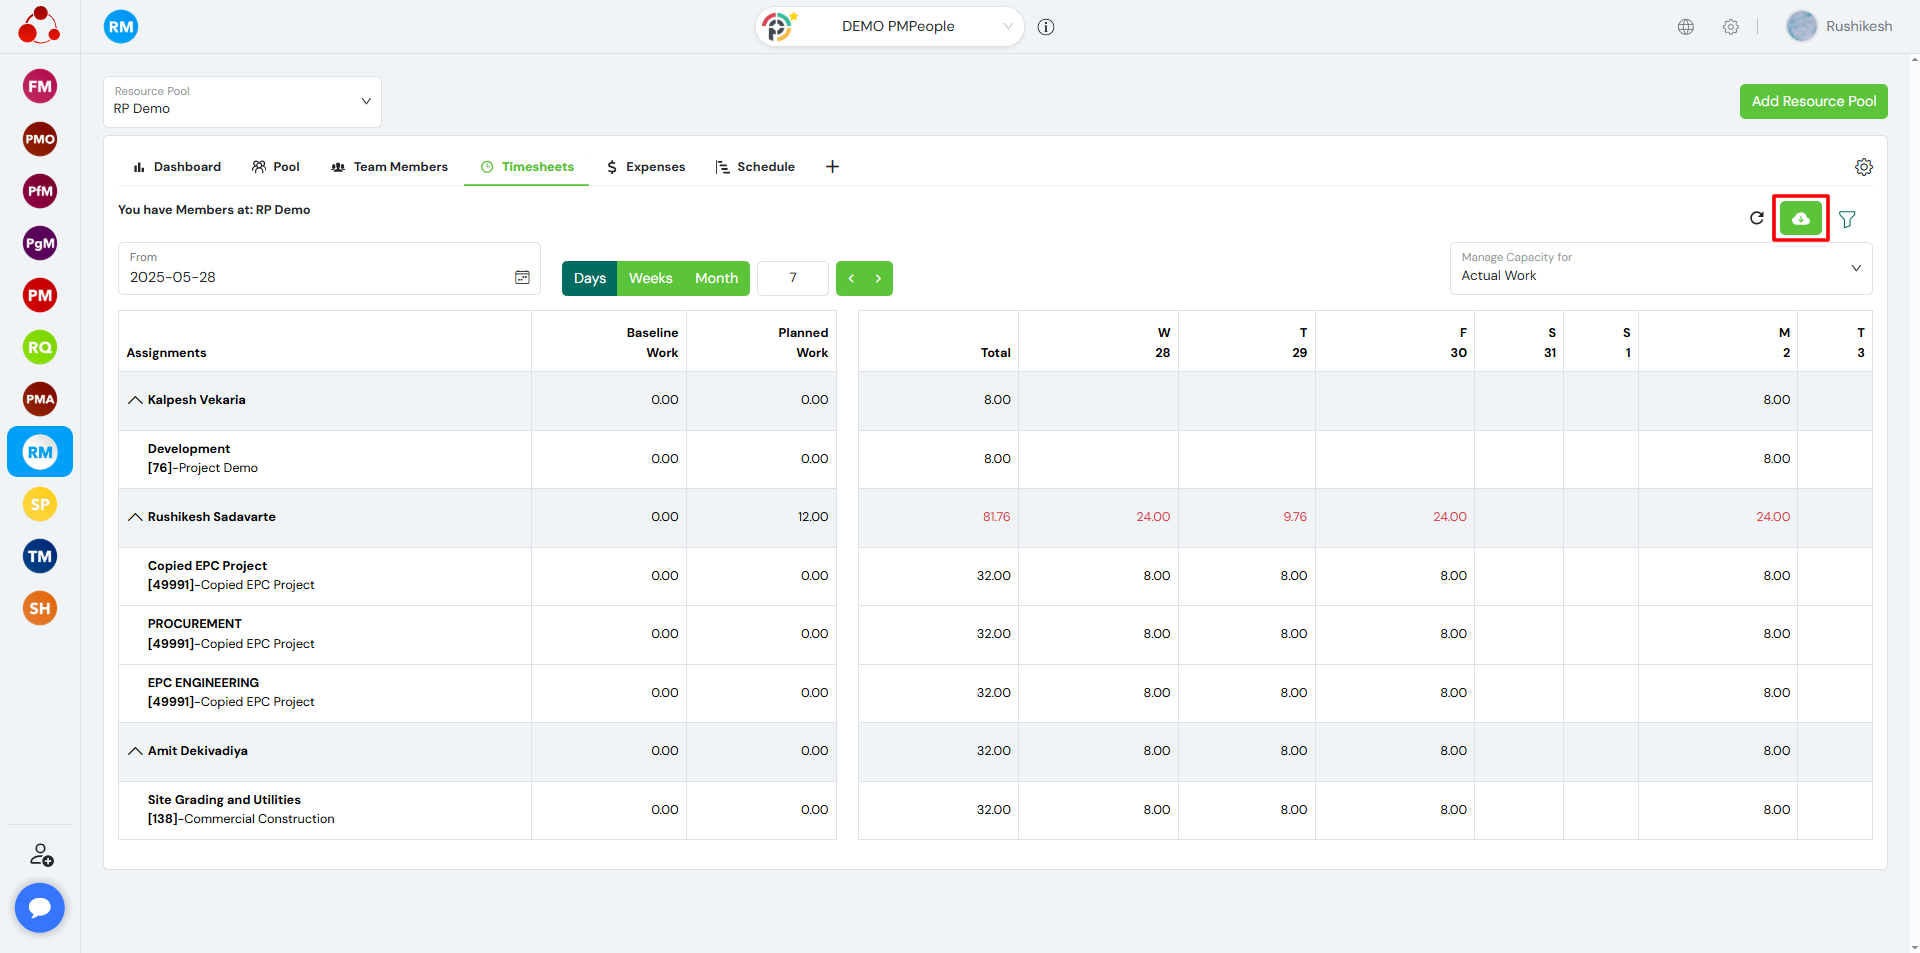Image resolution: width=1920 pixels, height=953 pixels.
Task: Click the refresh timesheet icon
Action: point(1756,218)
